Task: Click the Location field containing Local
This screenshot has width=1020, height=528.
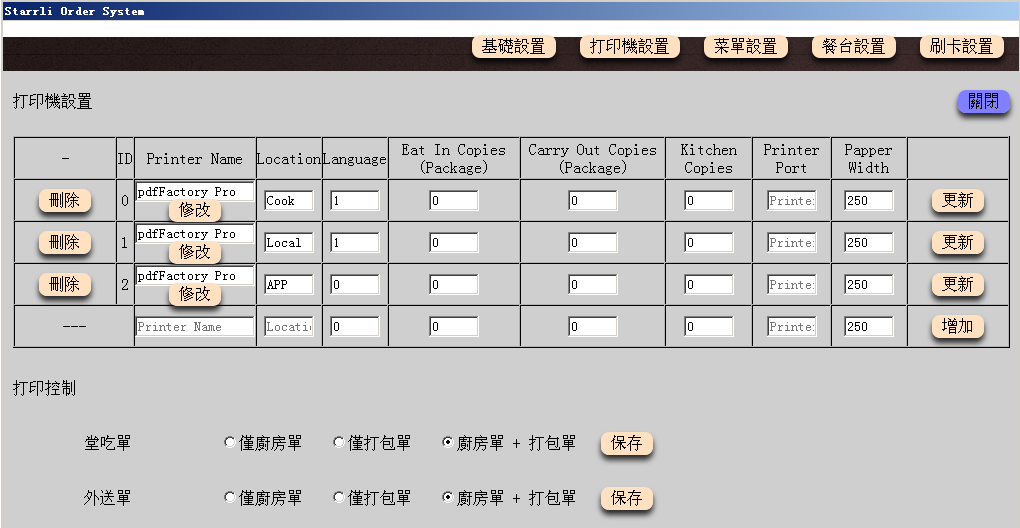Action: point(288,243)
